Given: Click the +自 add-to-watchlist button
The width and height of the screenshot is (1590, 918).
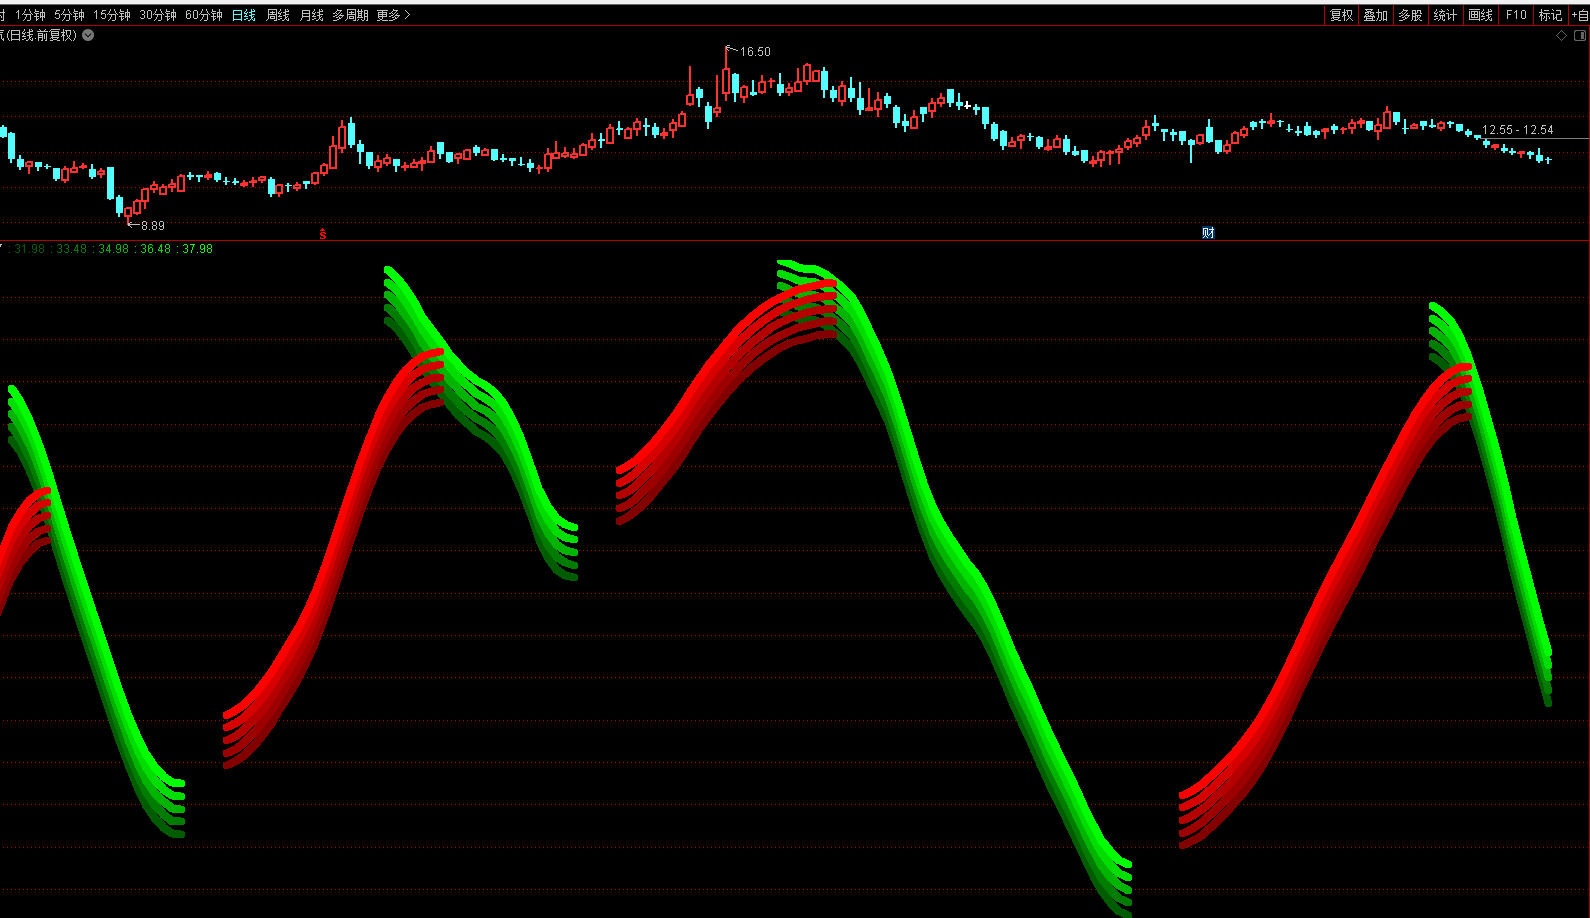Looking at the screenshot, I should (x=1579, y=15).
